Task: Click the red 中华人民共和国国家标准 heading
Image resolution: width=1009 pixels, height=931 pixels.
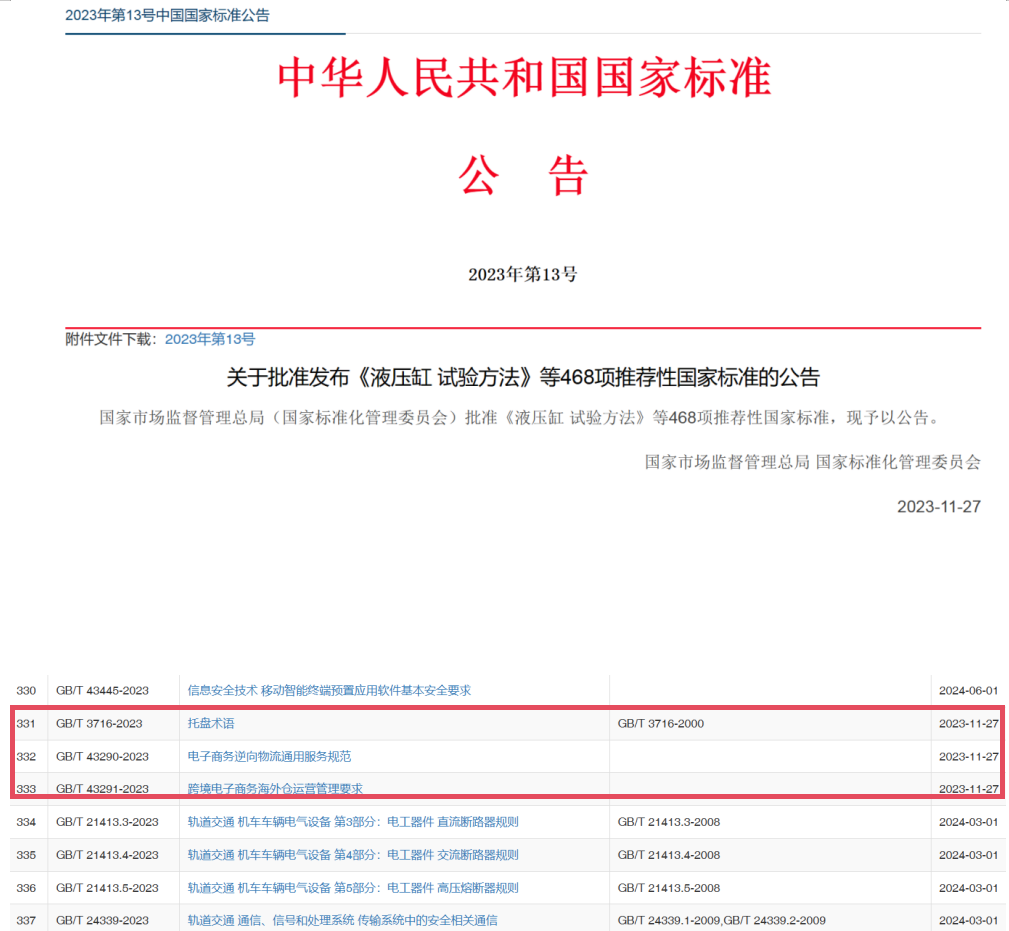Action: (x=523, y=79)
